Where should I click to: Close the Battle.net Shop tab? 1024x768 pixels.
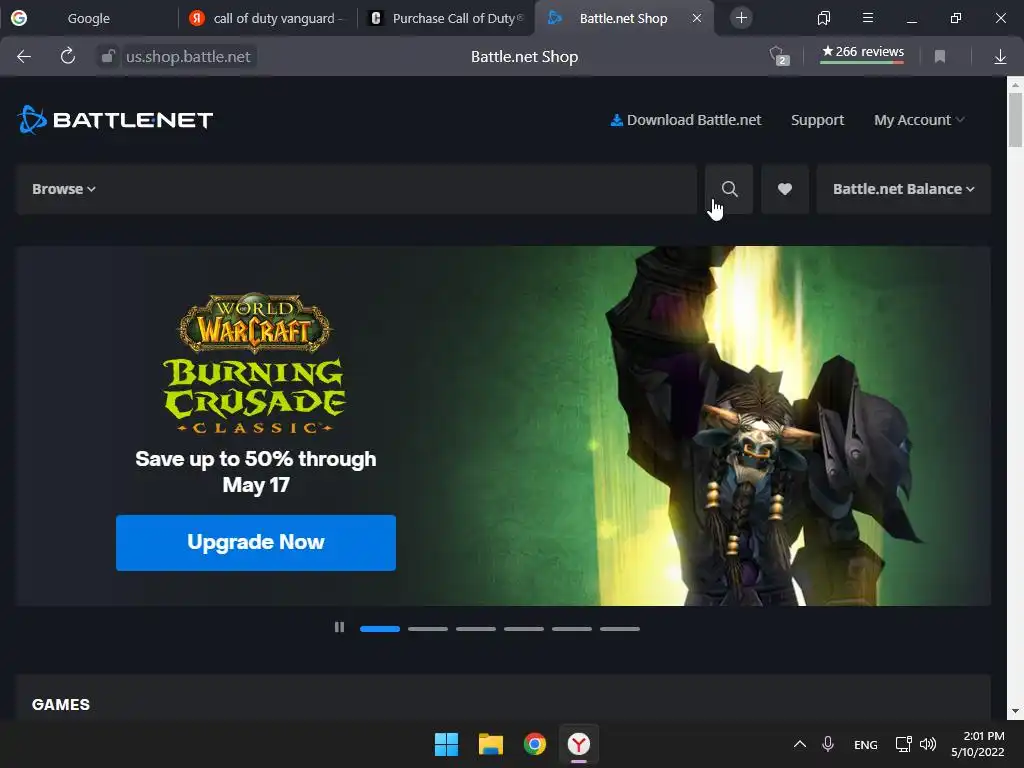[697, 18]
